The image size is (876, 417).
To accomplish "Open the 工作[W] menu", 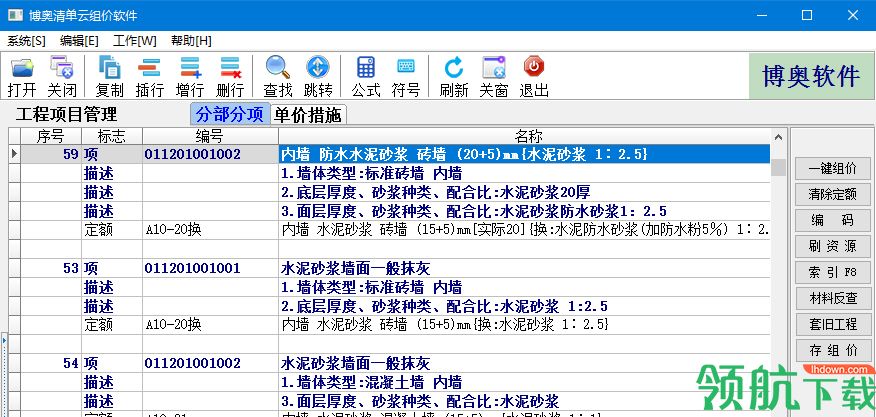I will (x=135, y=41).
